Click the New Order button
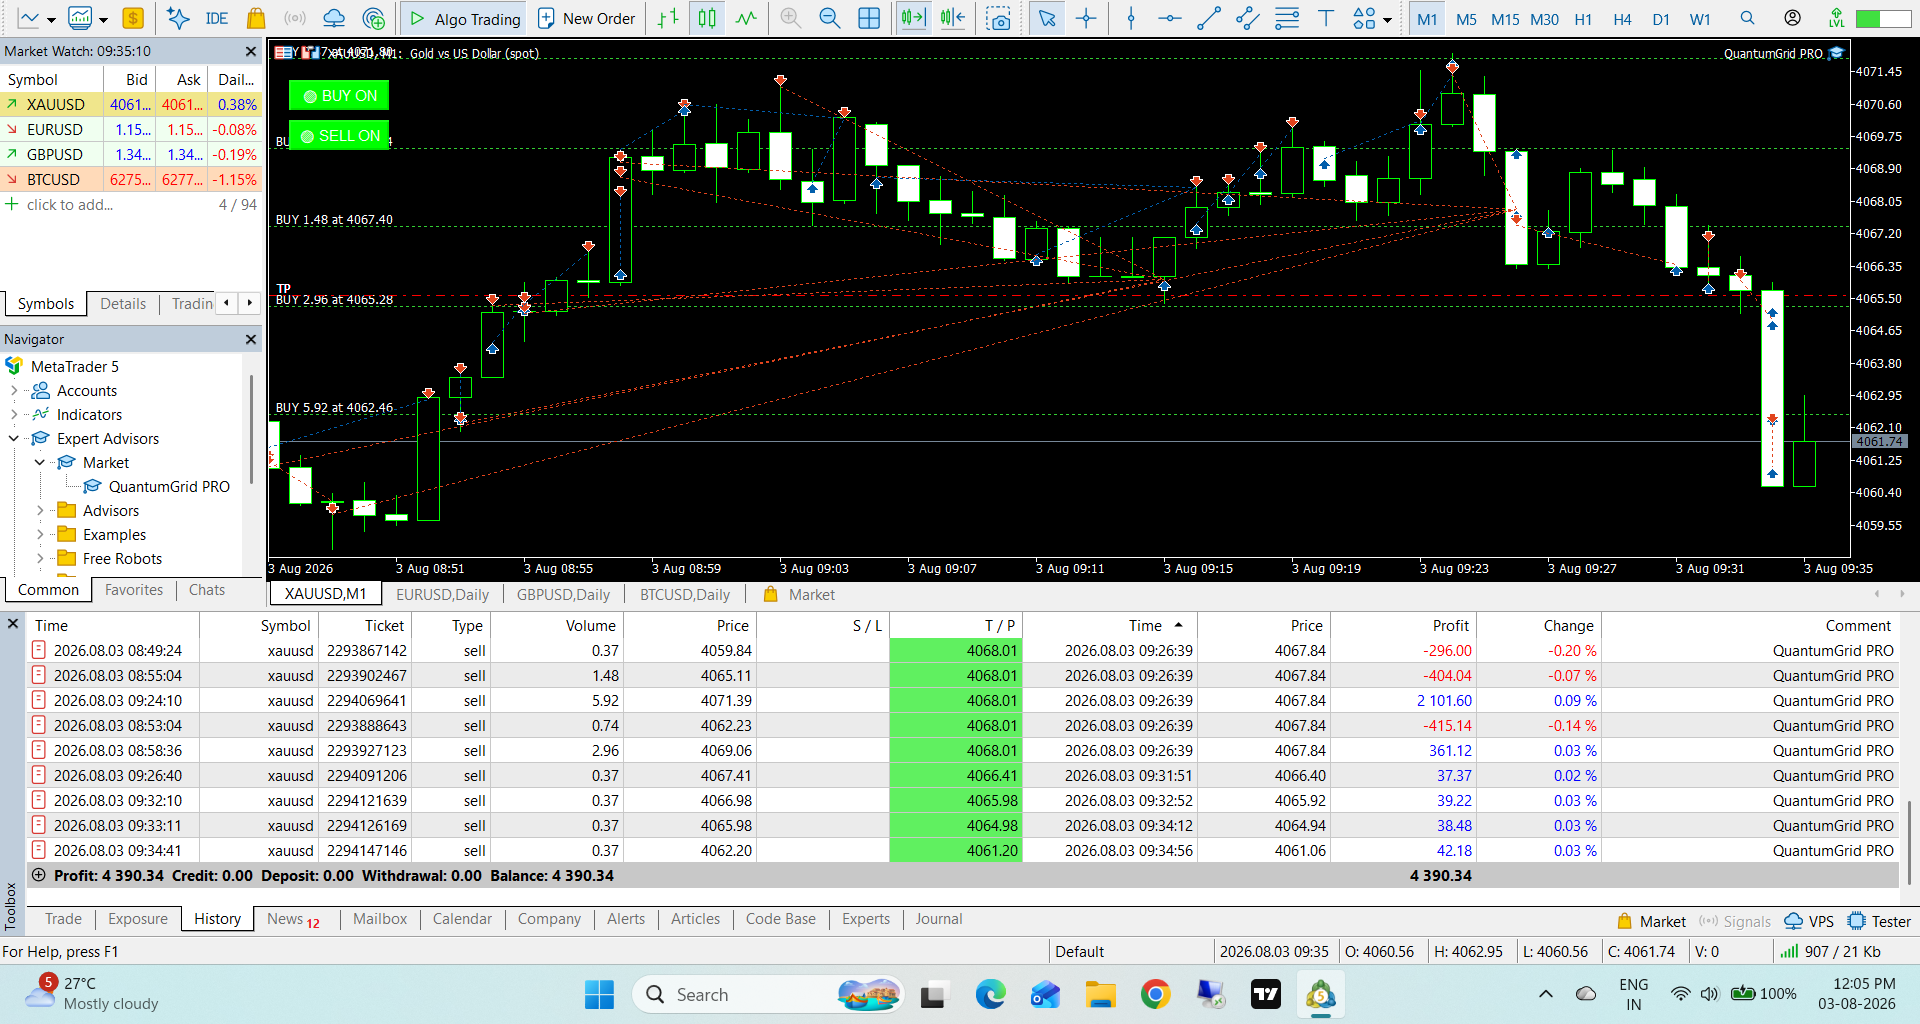This screenshot has height=1024, width=1920. (x=587, y=18)
